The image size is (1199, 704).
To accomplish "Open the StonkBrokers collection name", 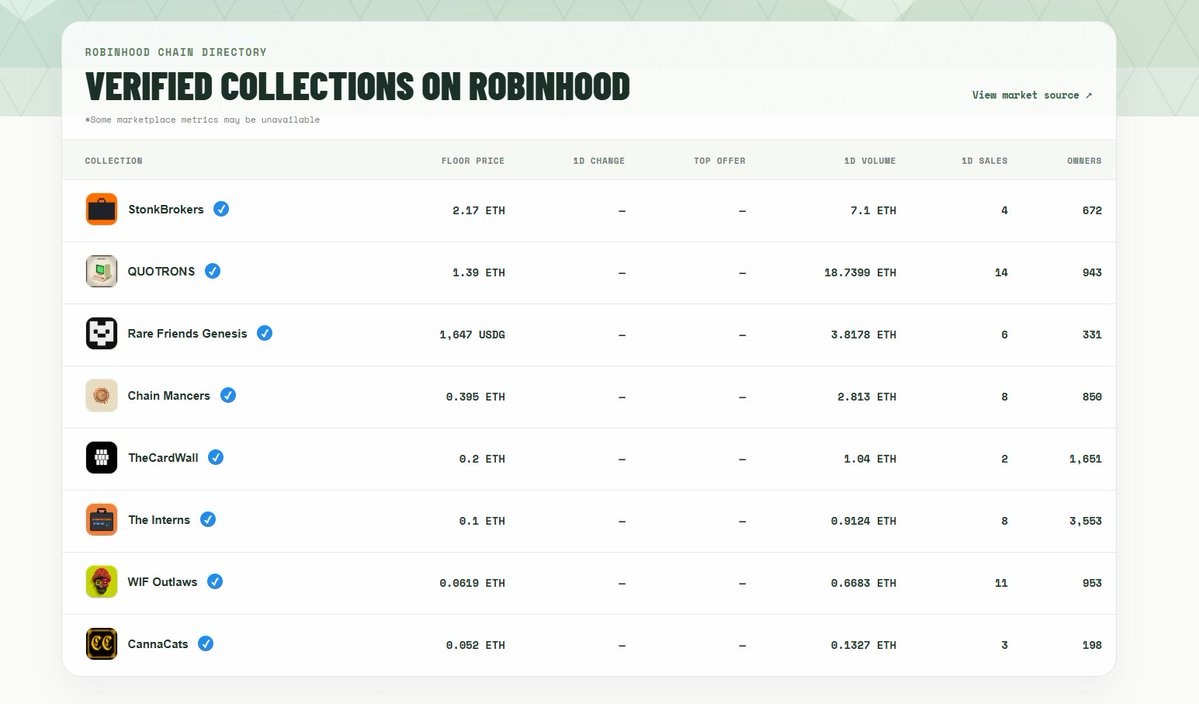I will point(166,209).
